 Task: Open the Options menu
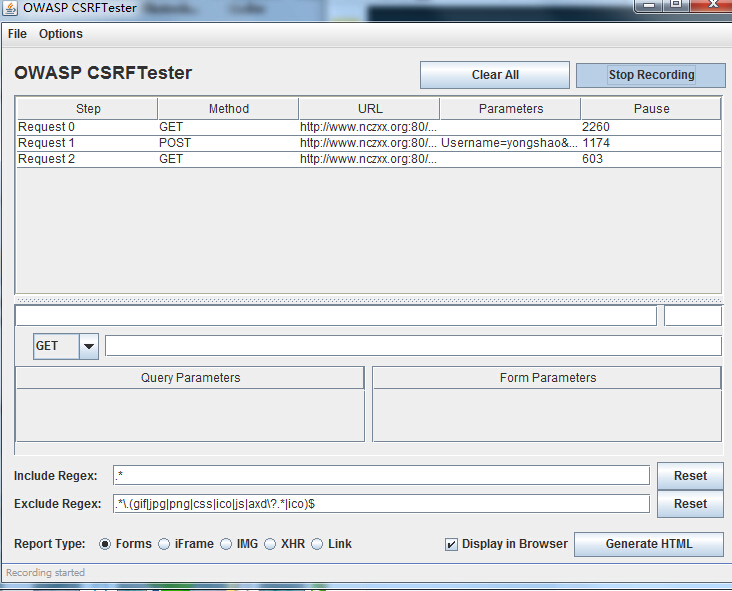(61, 34)
